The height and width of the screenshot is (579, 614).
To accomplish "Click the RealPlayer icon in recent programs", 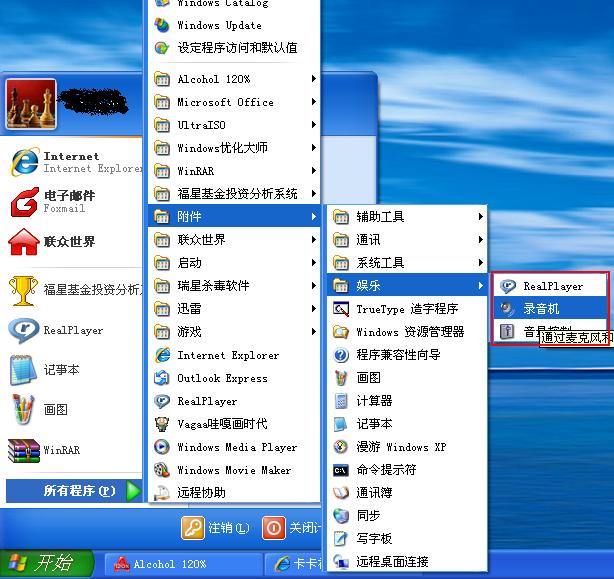I will [x=24, y=330].
